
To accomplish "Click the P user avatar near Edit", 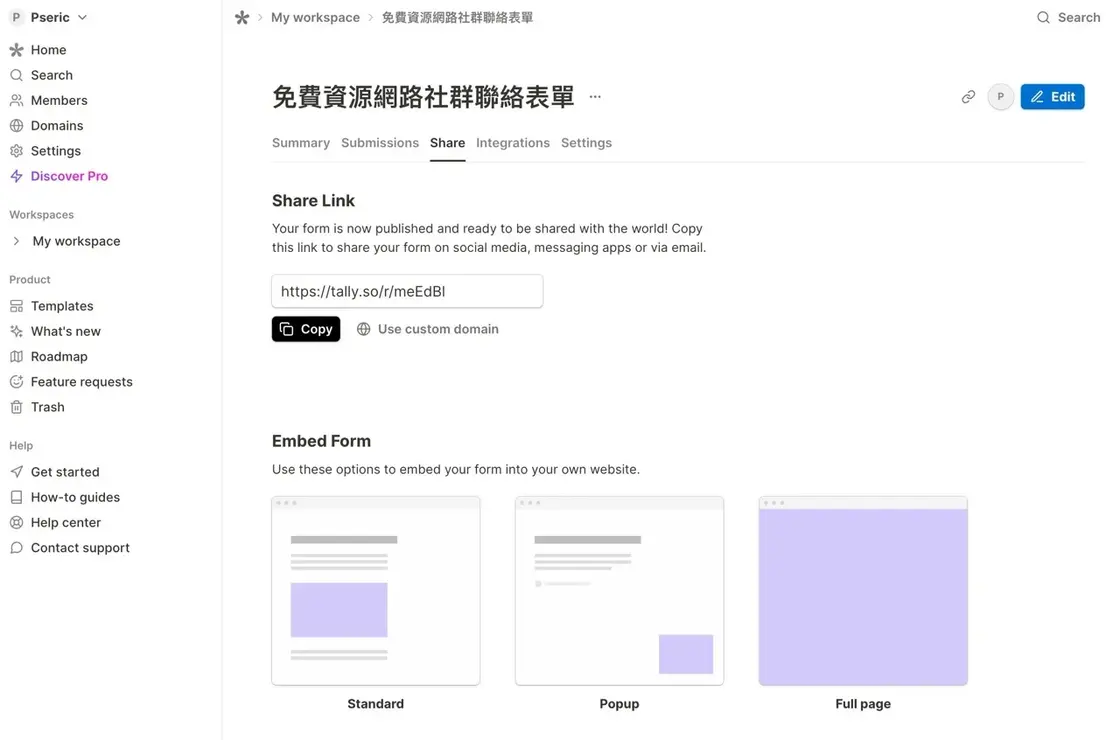I will pos(1000,96).
